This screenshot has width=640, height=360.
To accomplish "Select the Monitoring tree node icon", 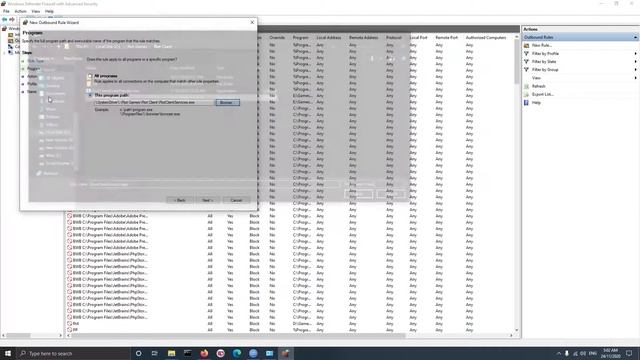I will tap(11, 52).
